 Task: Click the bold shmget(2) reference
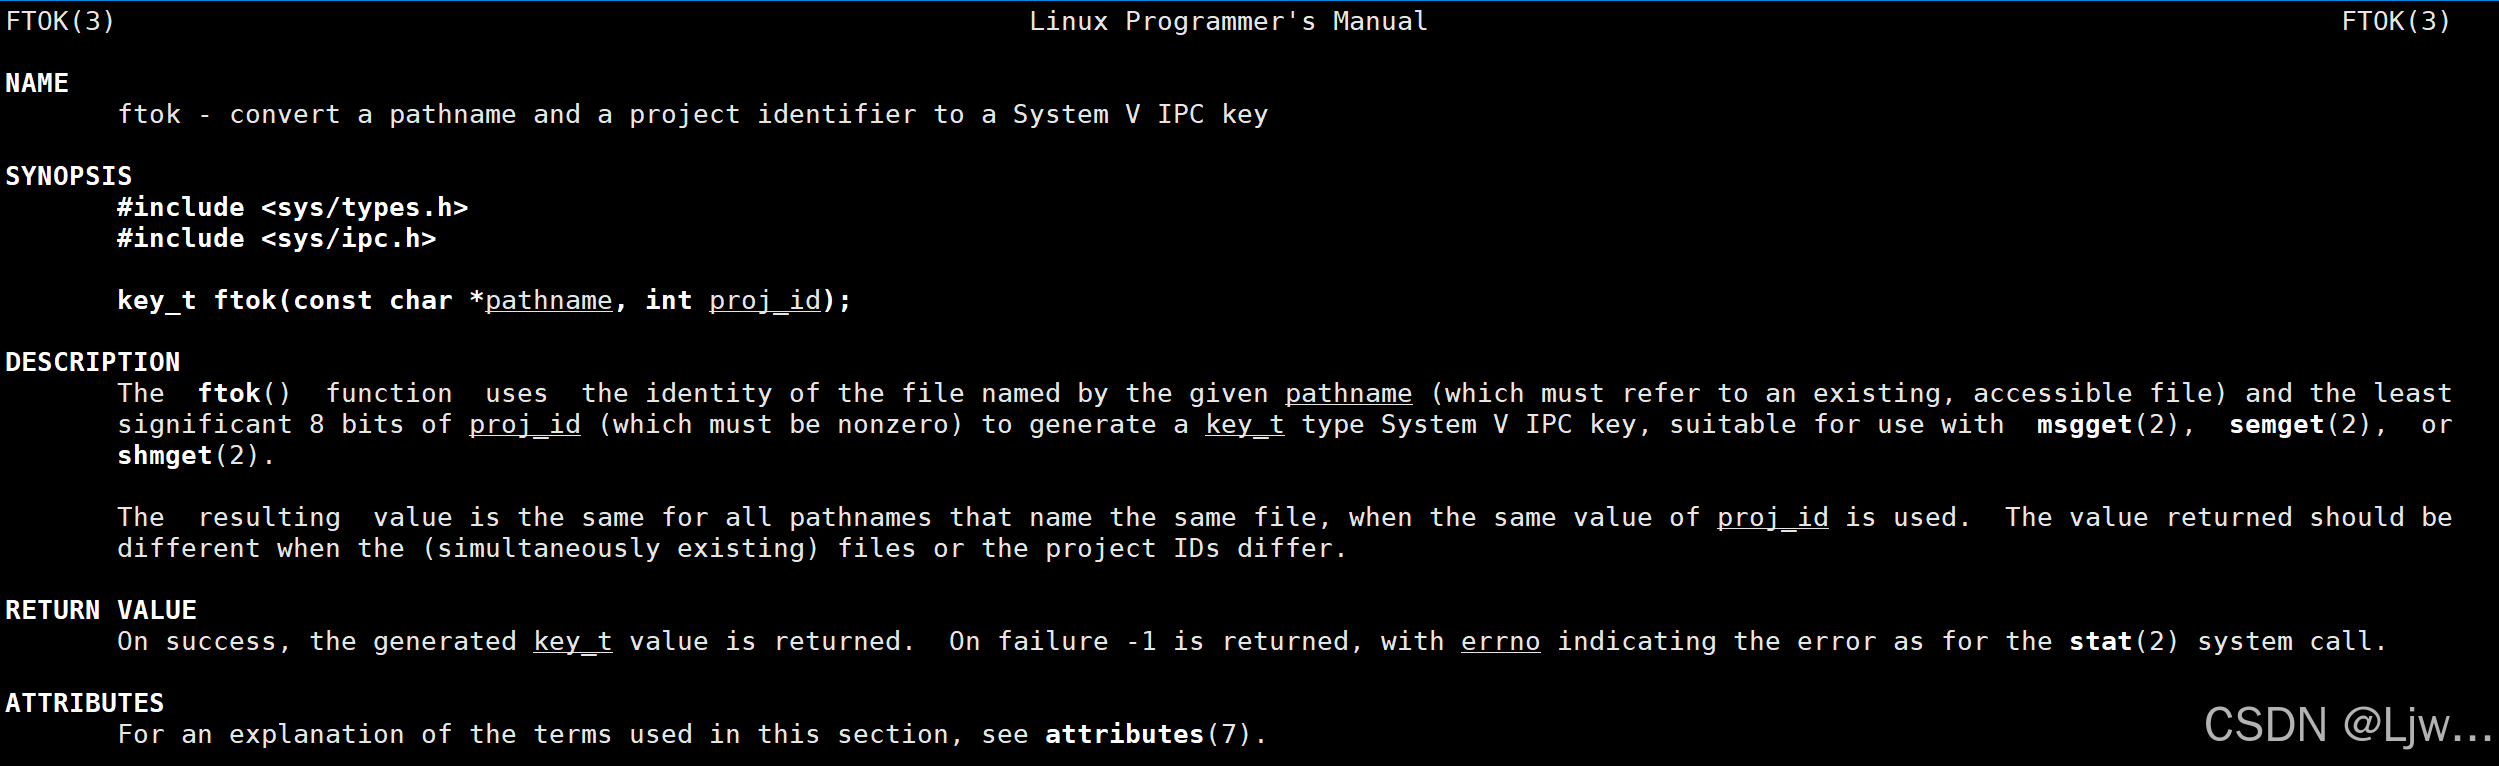188,456
